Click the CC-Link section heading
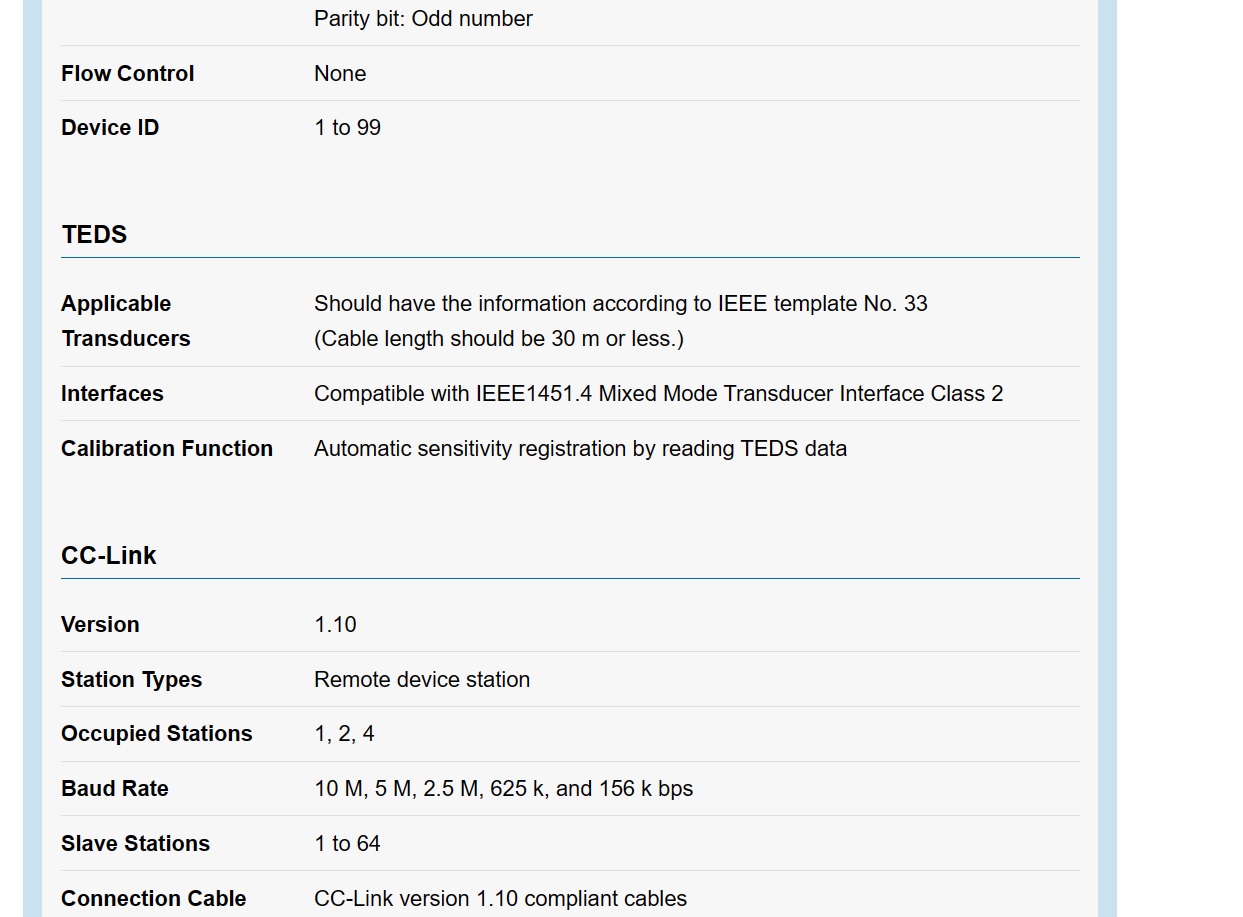The width and height of the screenshot is (1243, 917). (109, 556)
